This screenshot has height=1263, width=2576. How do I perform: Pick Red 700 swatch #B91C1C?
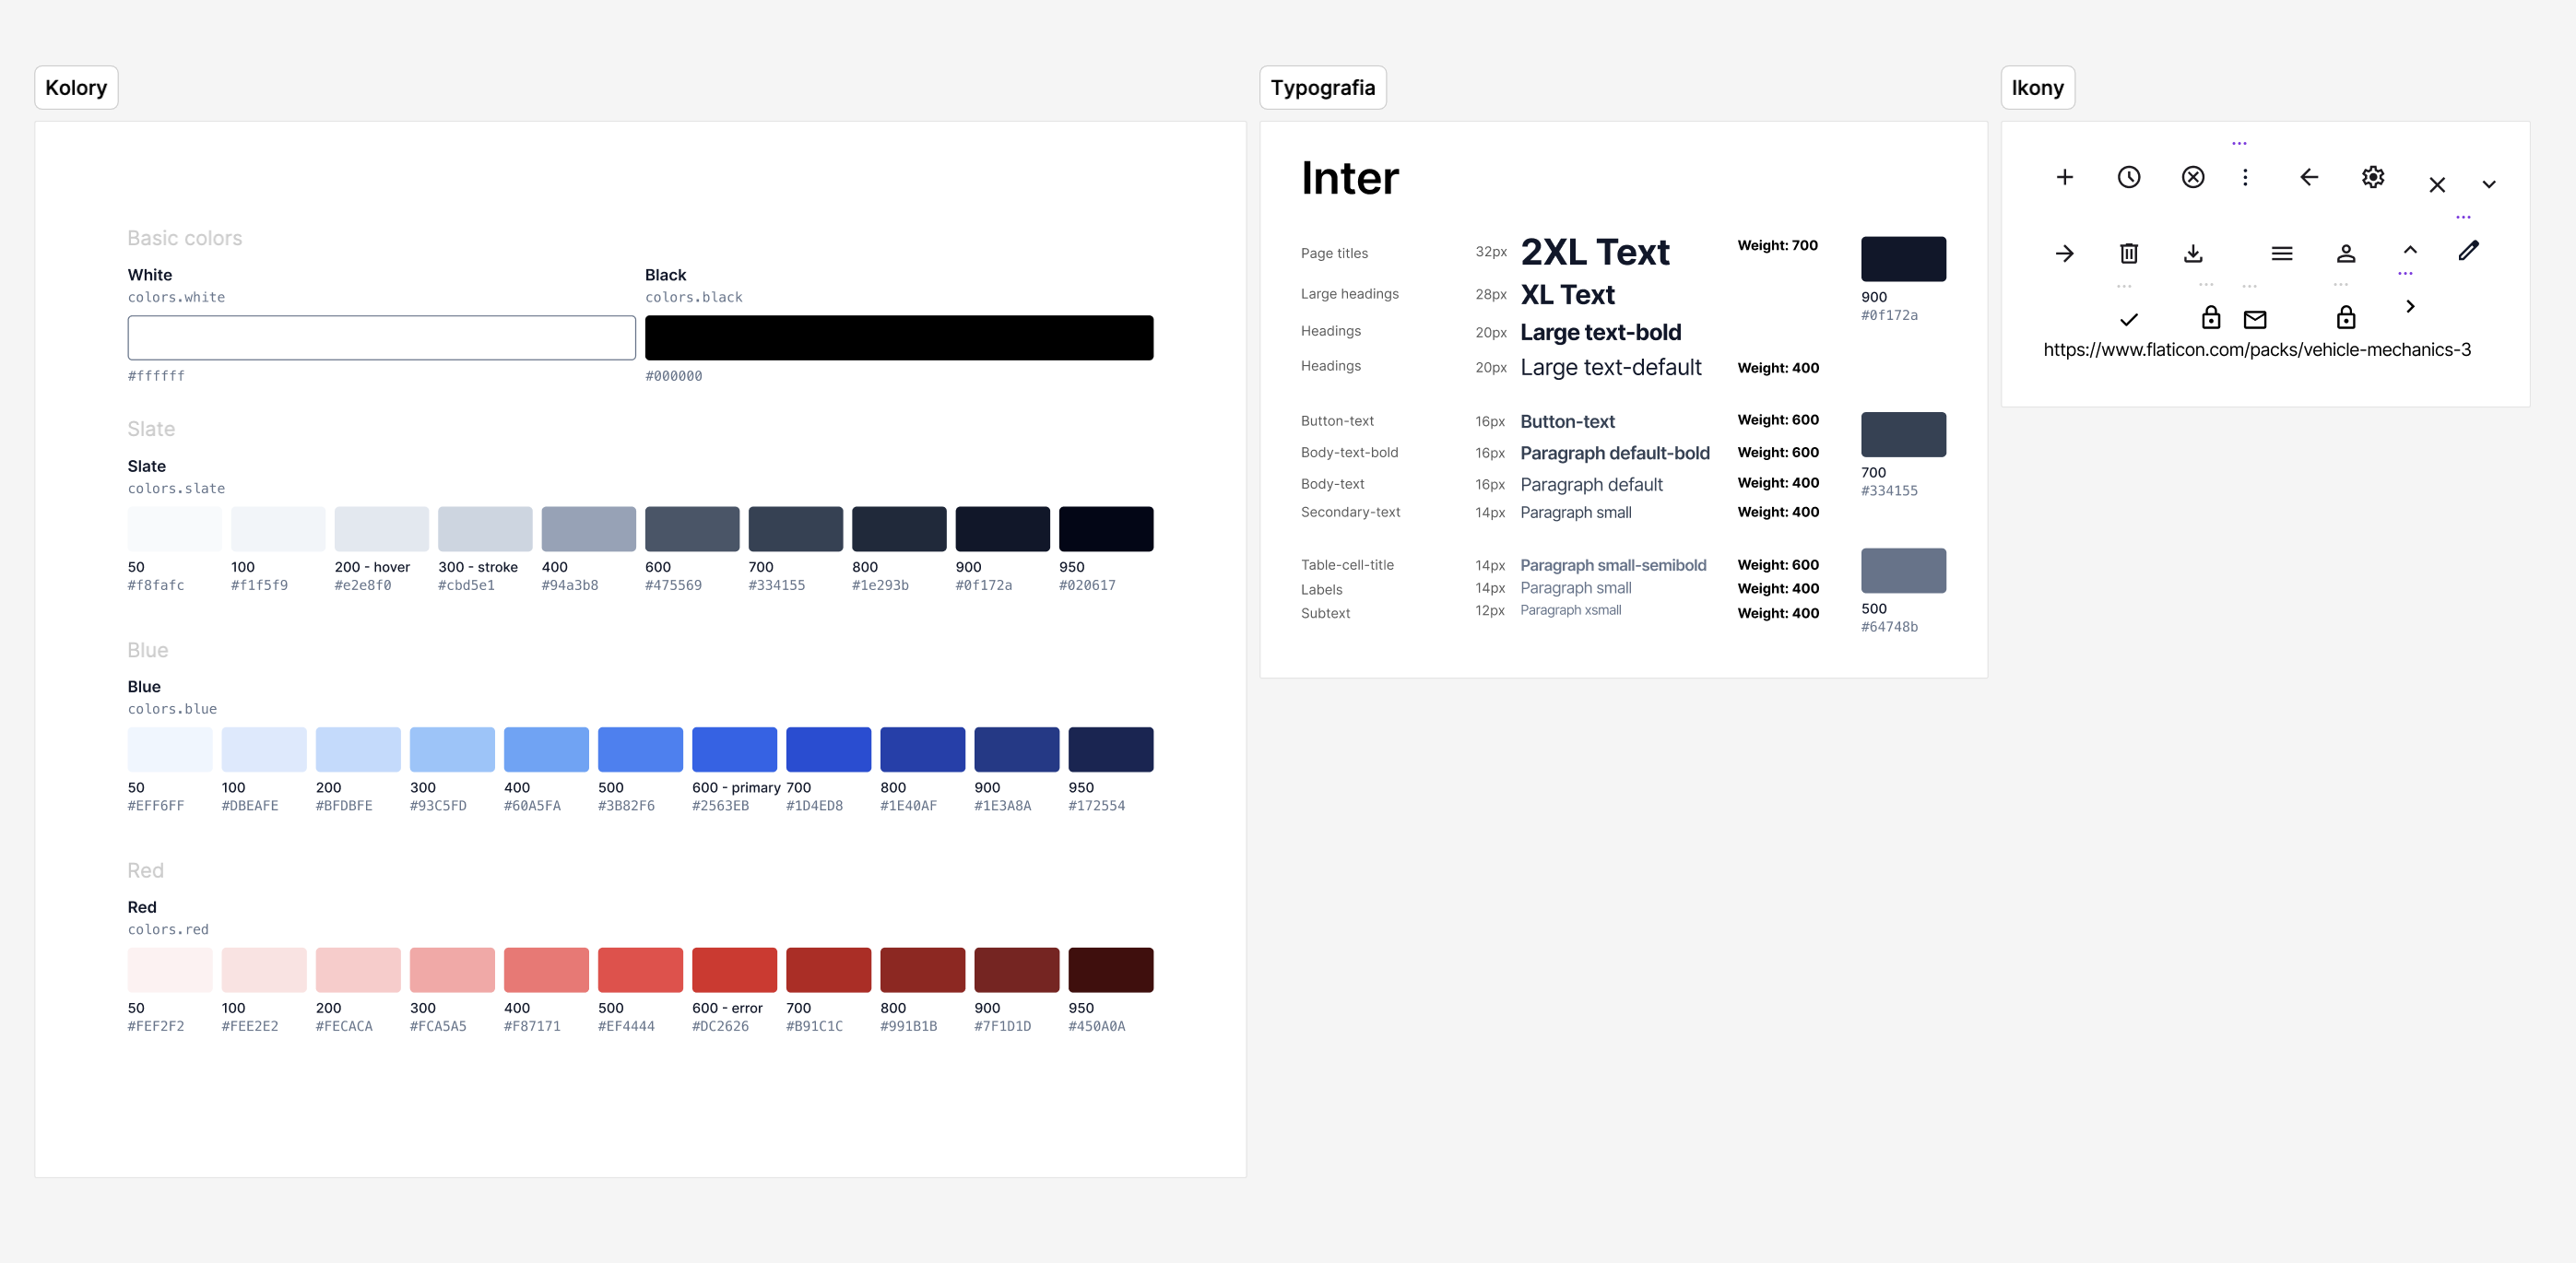(x=829, y=970)
